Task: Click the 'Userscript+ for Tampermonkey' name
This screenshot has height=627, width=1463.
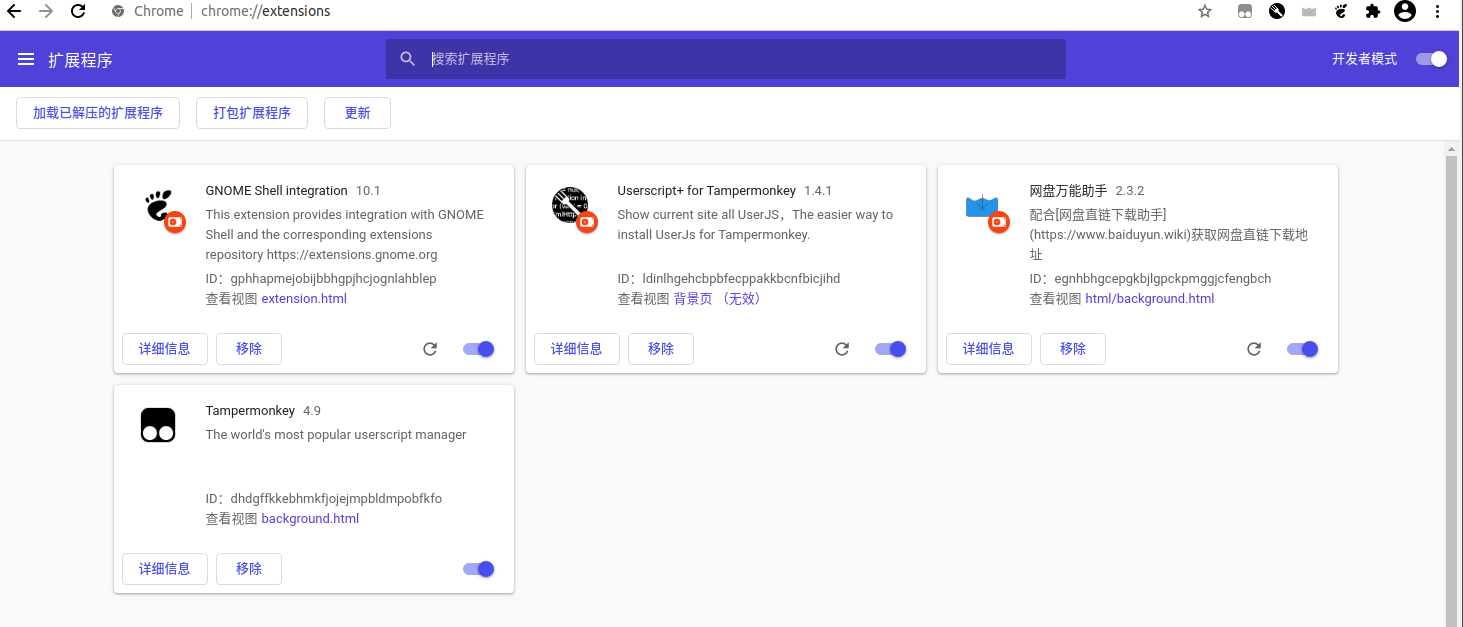Action: coord(707,191)
